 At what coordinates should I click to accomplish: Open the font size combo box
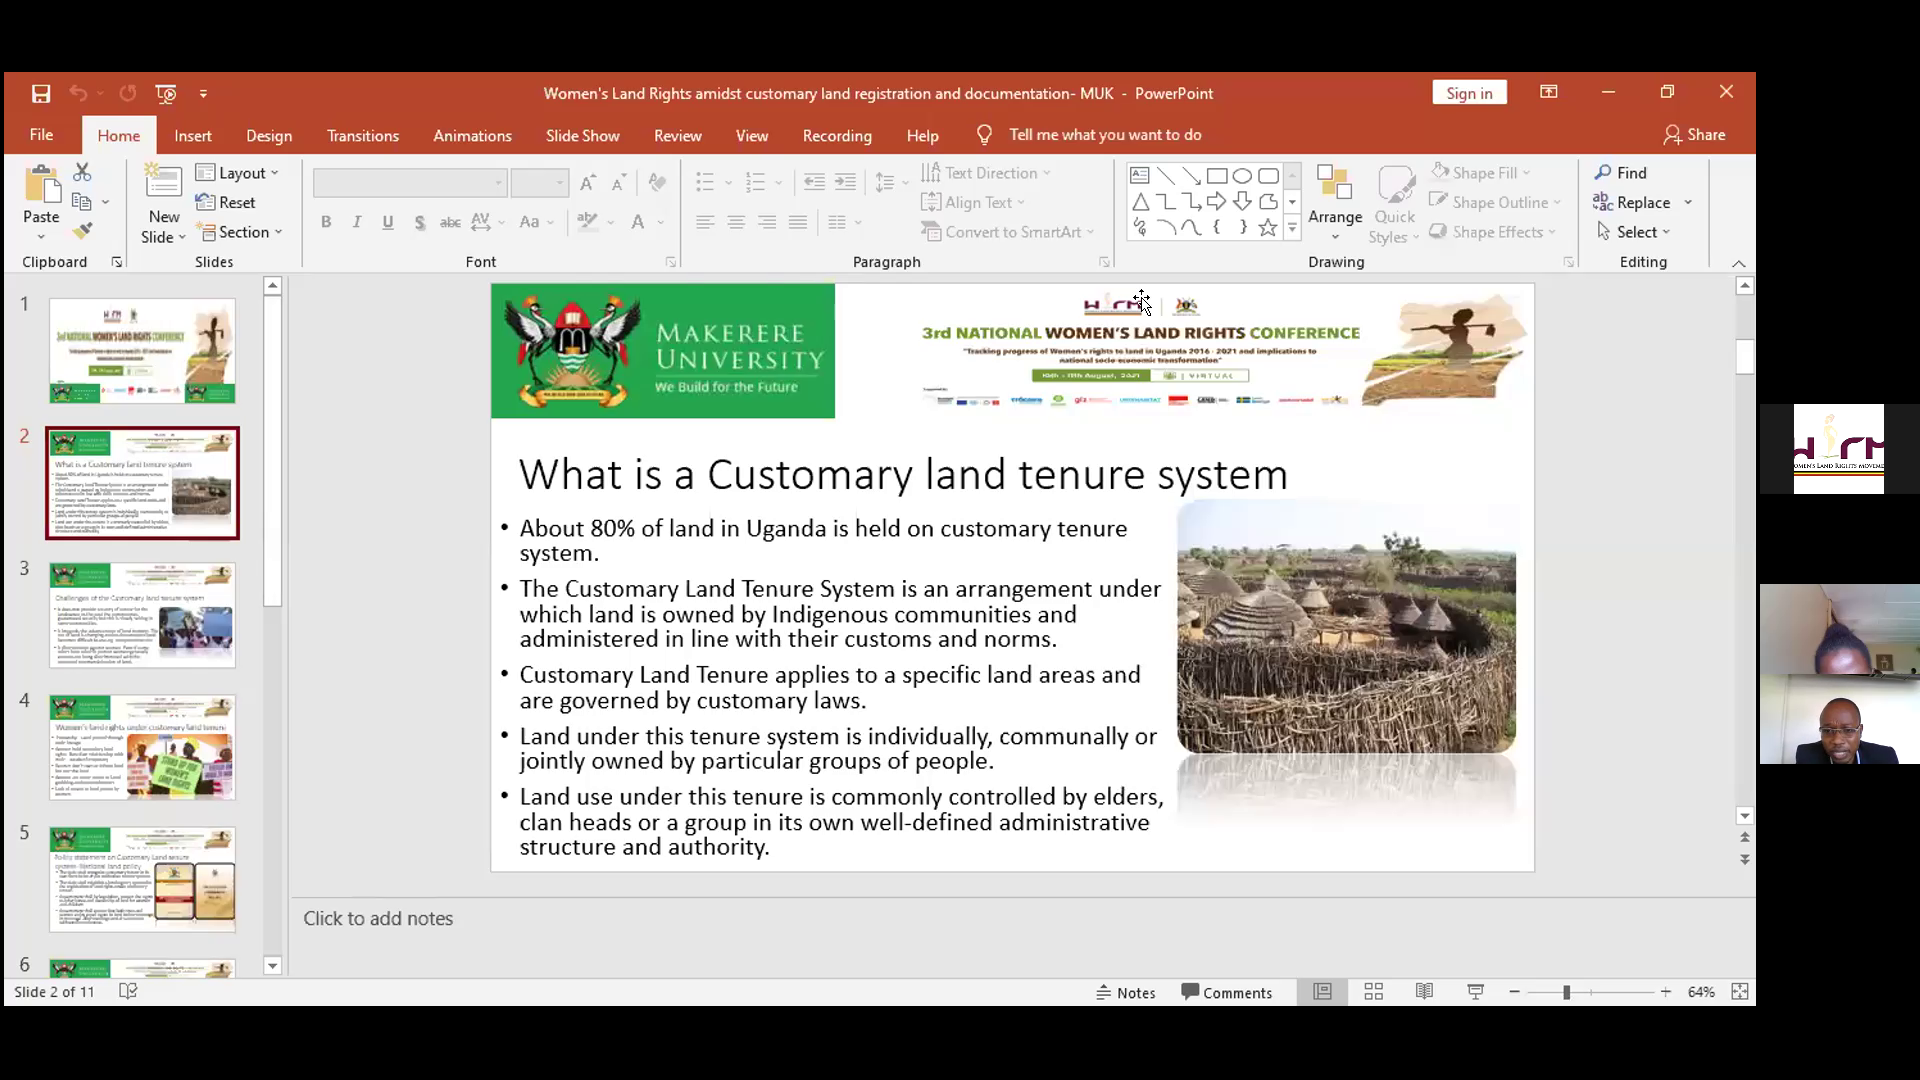coord(540,183)
